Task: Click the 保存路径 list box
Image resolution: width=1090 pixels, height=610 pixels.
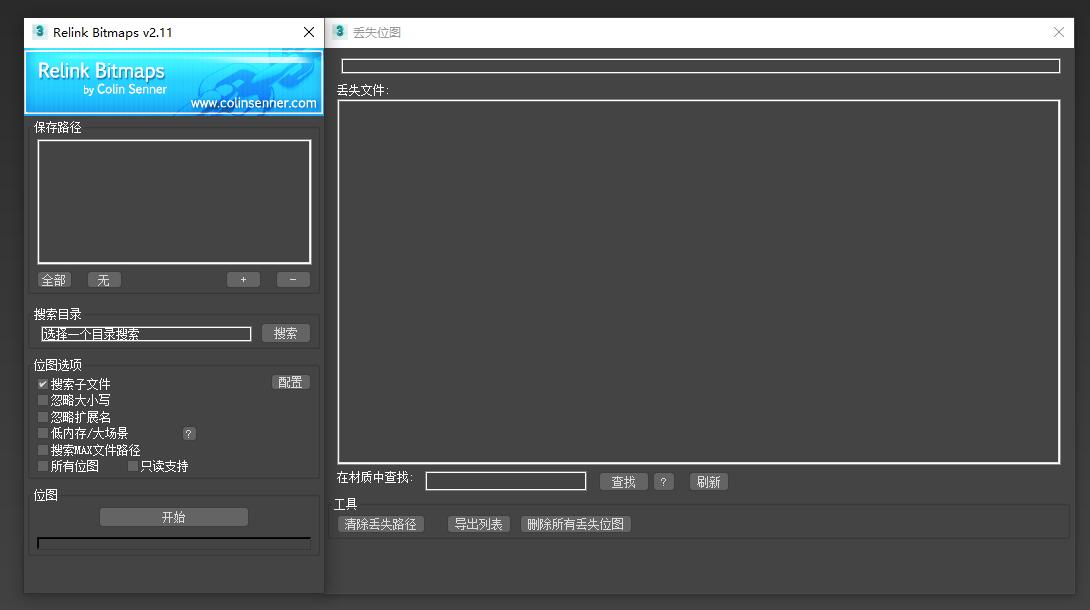Action: coord(174,201)
